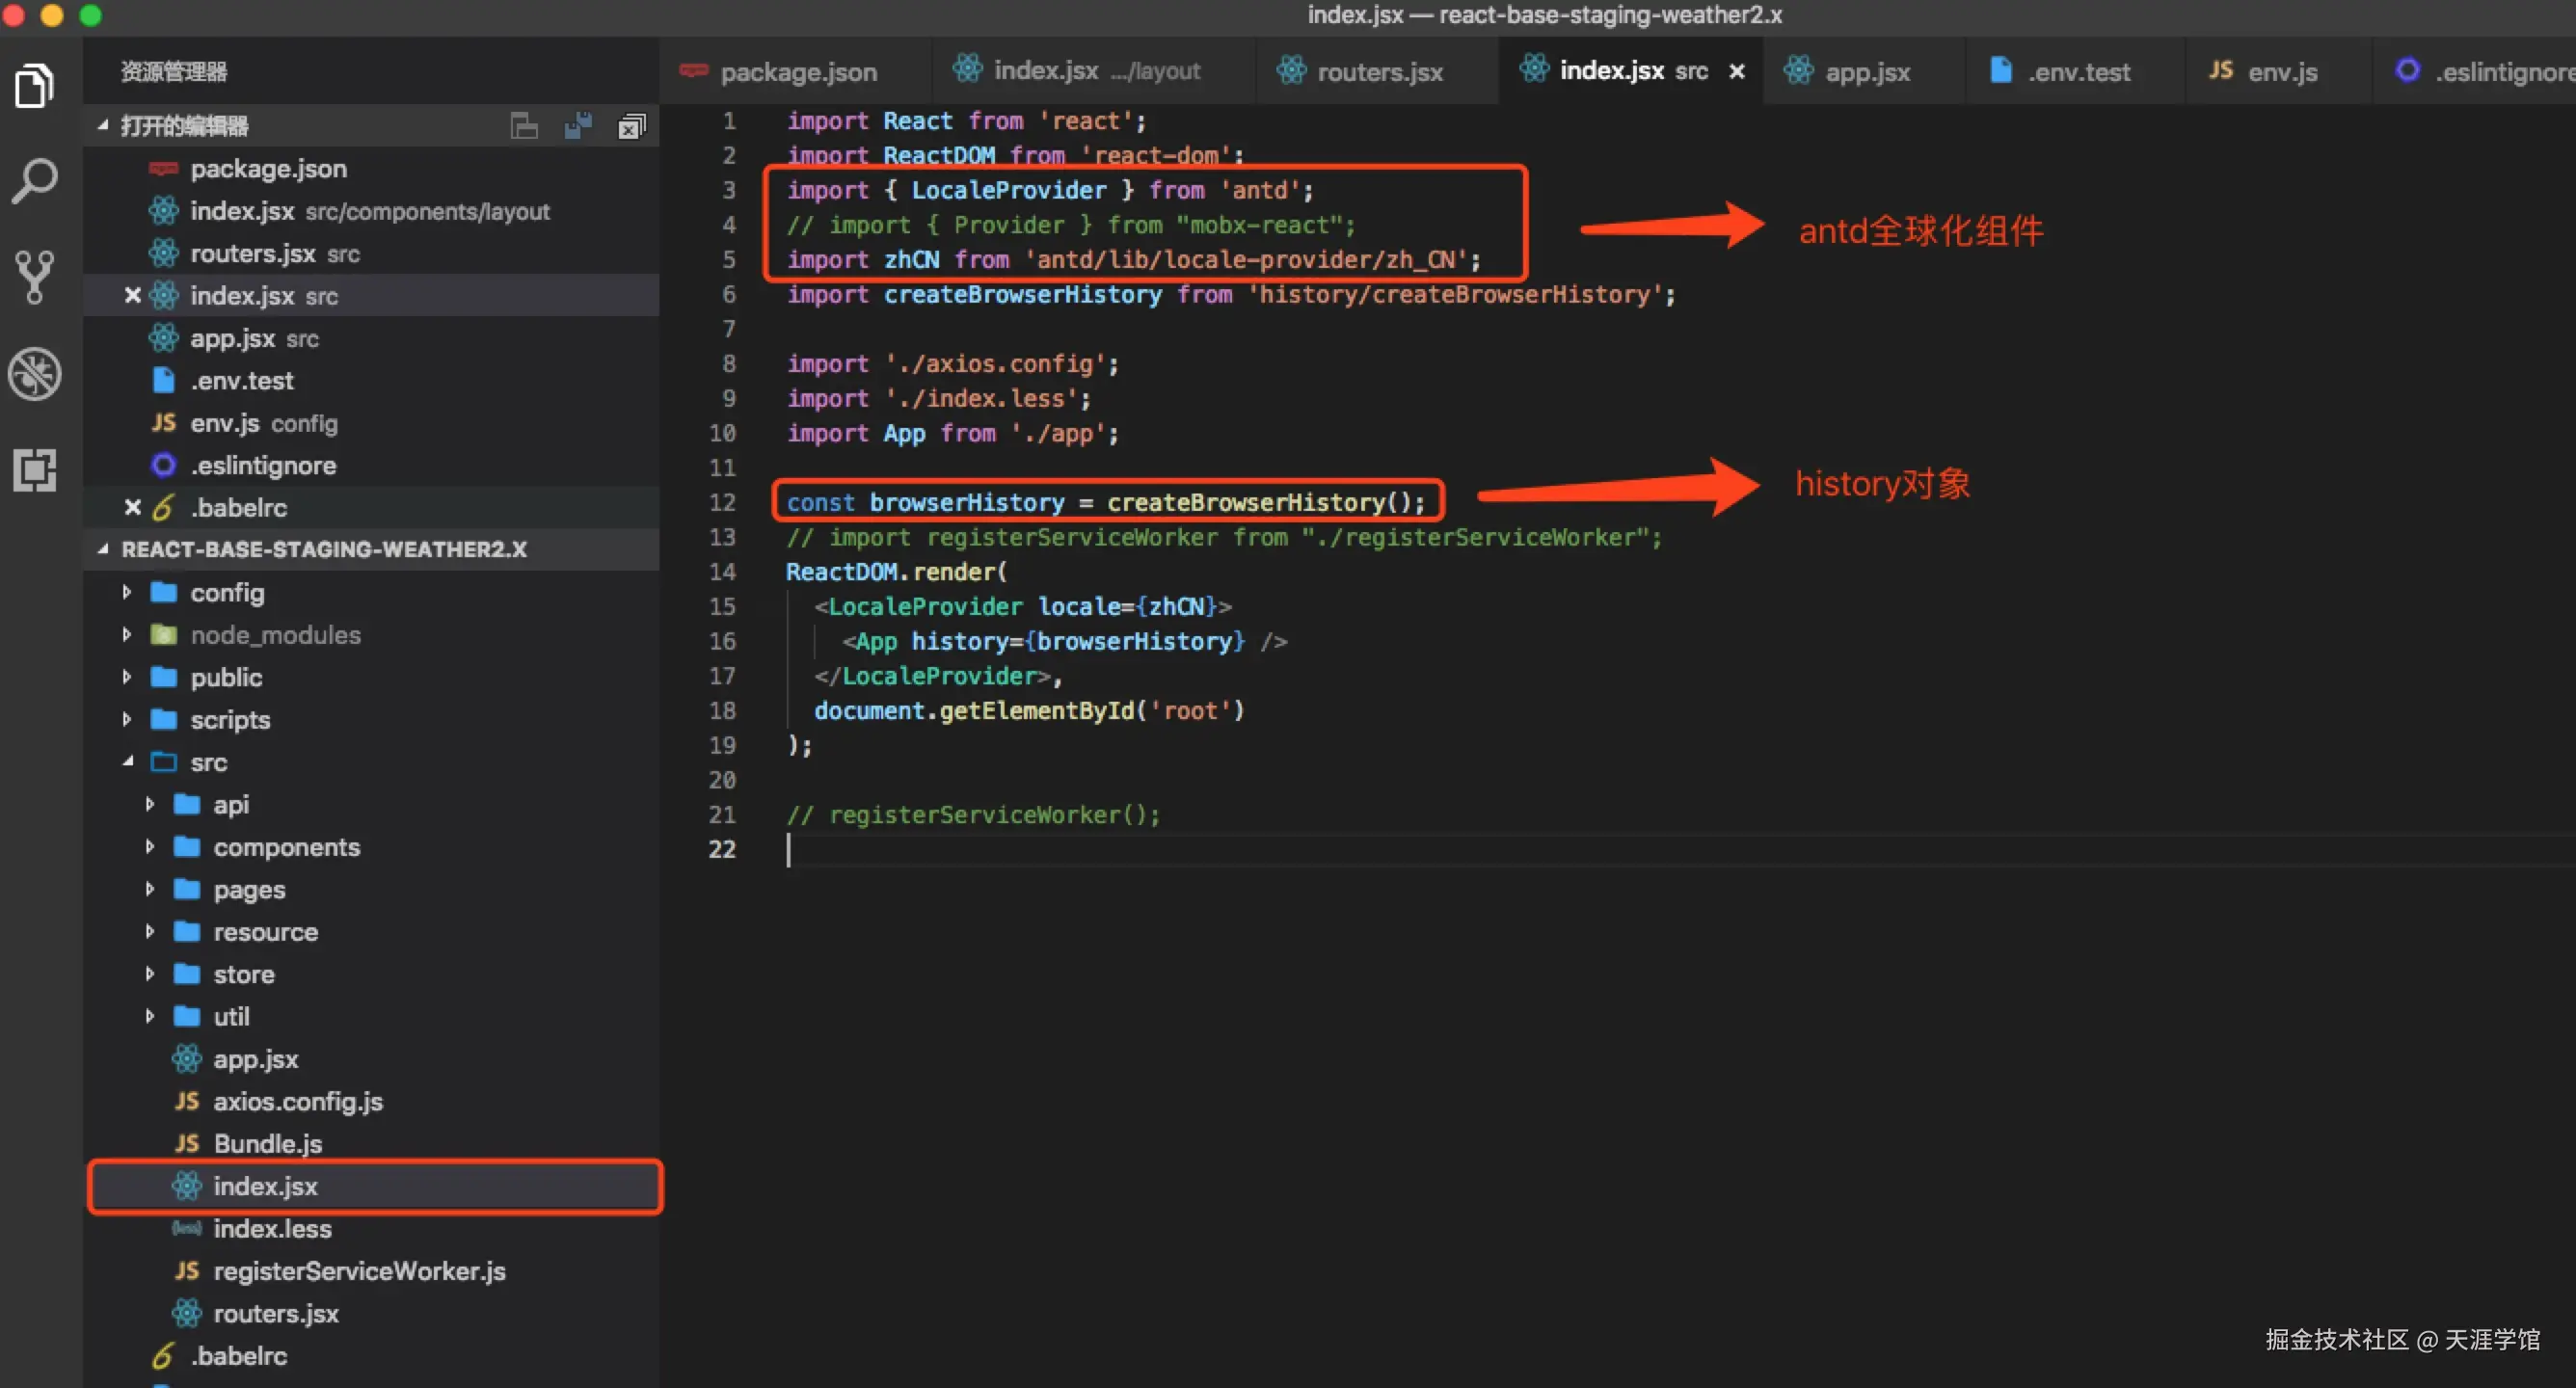Open the Debug view icon
The height and width of the screenshot is (1388, 2576).
point(35,374)
